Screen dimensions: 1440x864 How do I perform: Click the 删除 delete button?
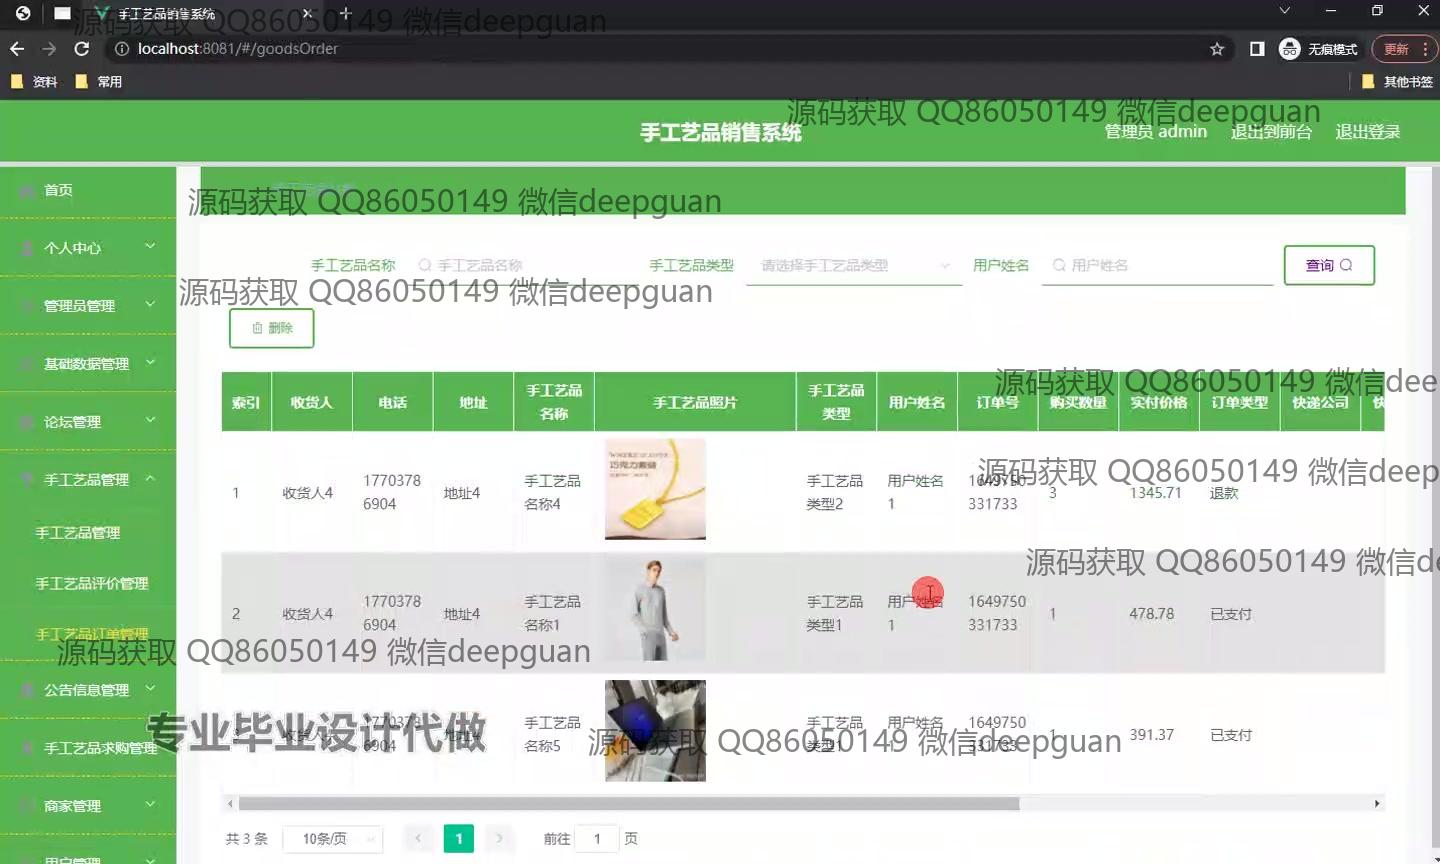click(x=272, y=328)
